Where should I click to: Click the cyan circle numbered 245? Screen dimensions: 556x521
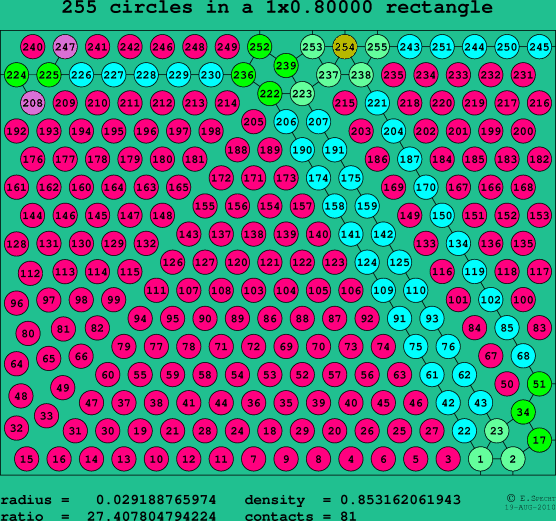coord(539,47)
